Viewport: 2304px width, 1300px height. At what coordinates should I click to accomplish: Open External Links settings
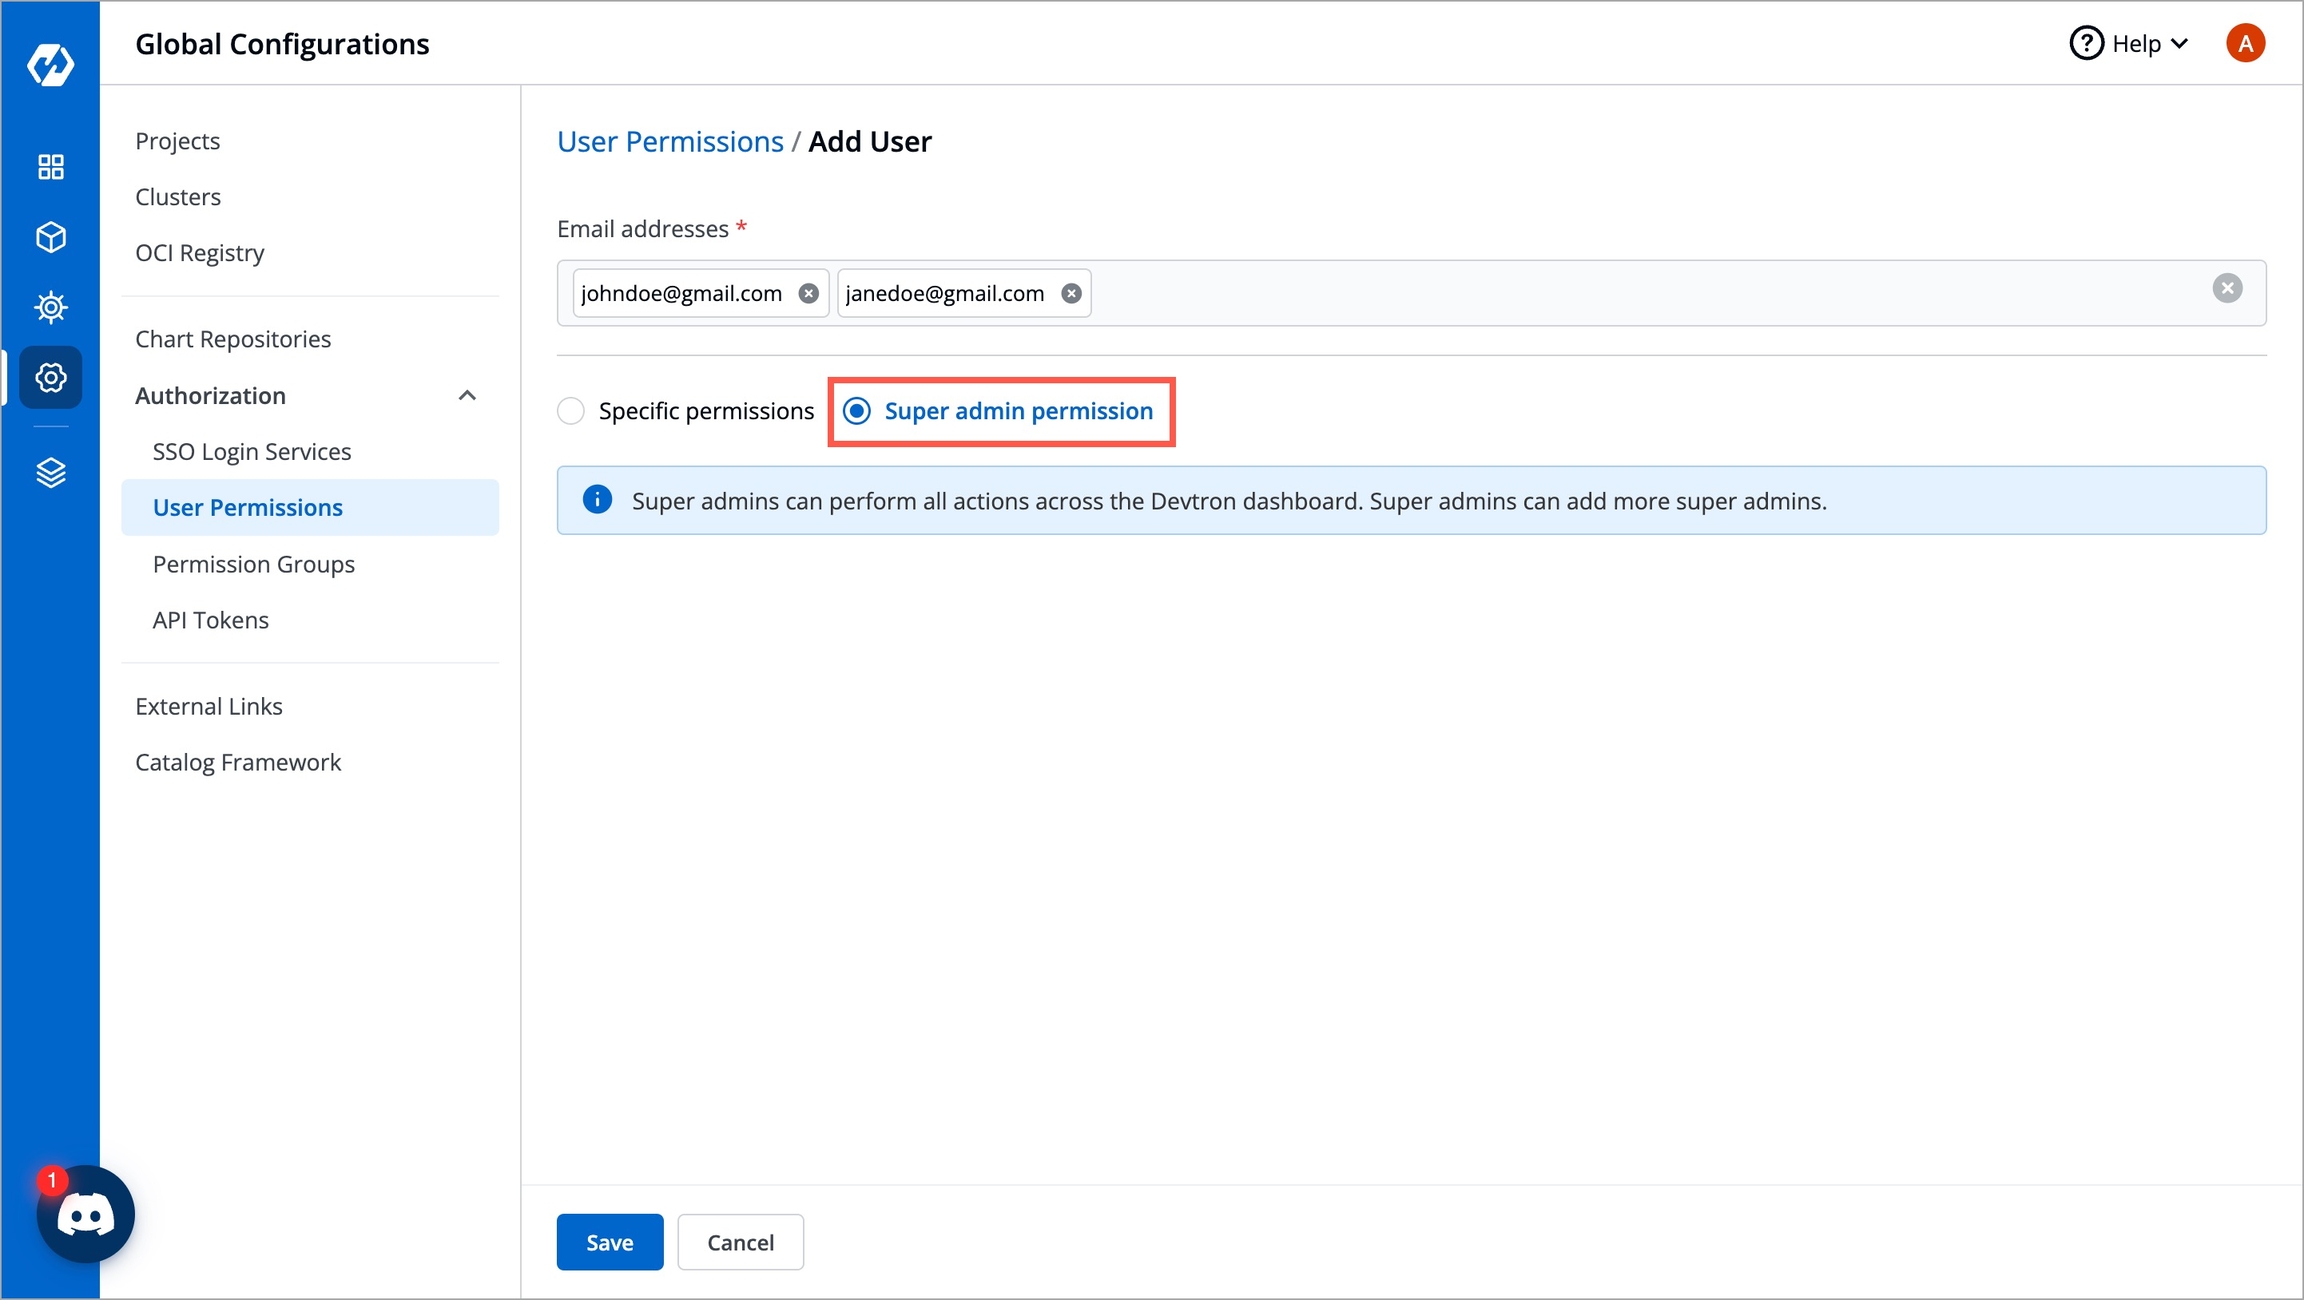pos(209,706)
